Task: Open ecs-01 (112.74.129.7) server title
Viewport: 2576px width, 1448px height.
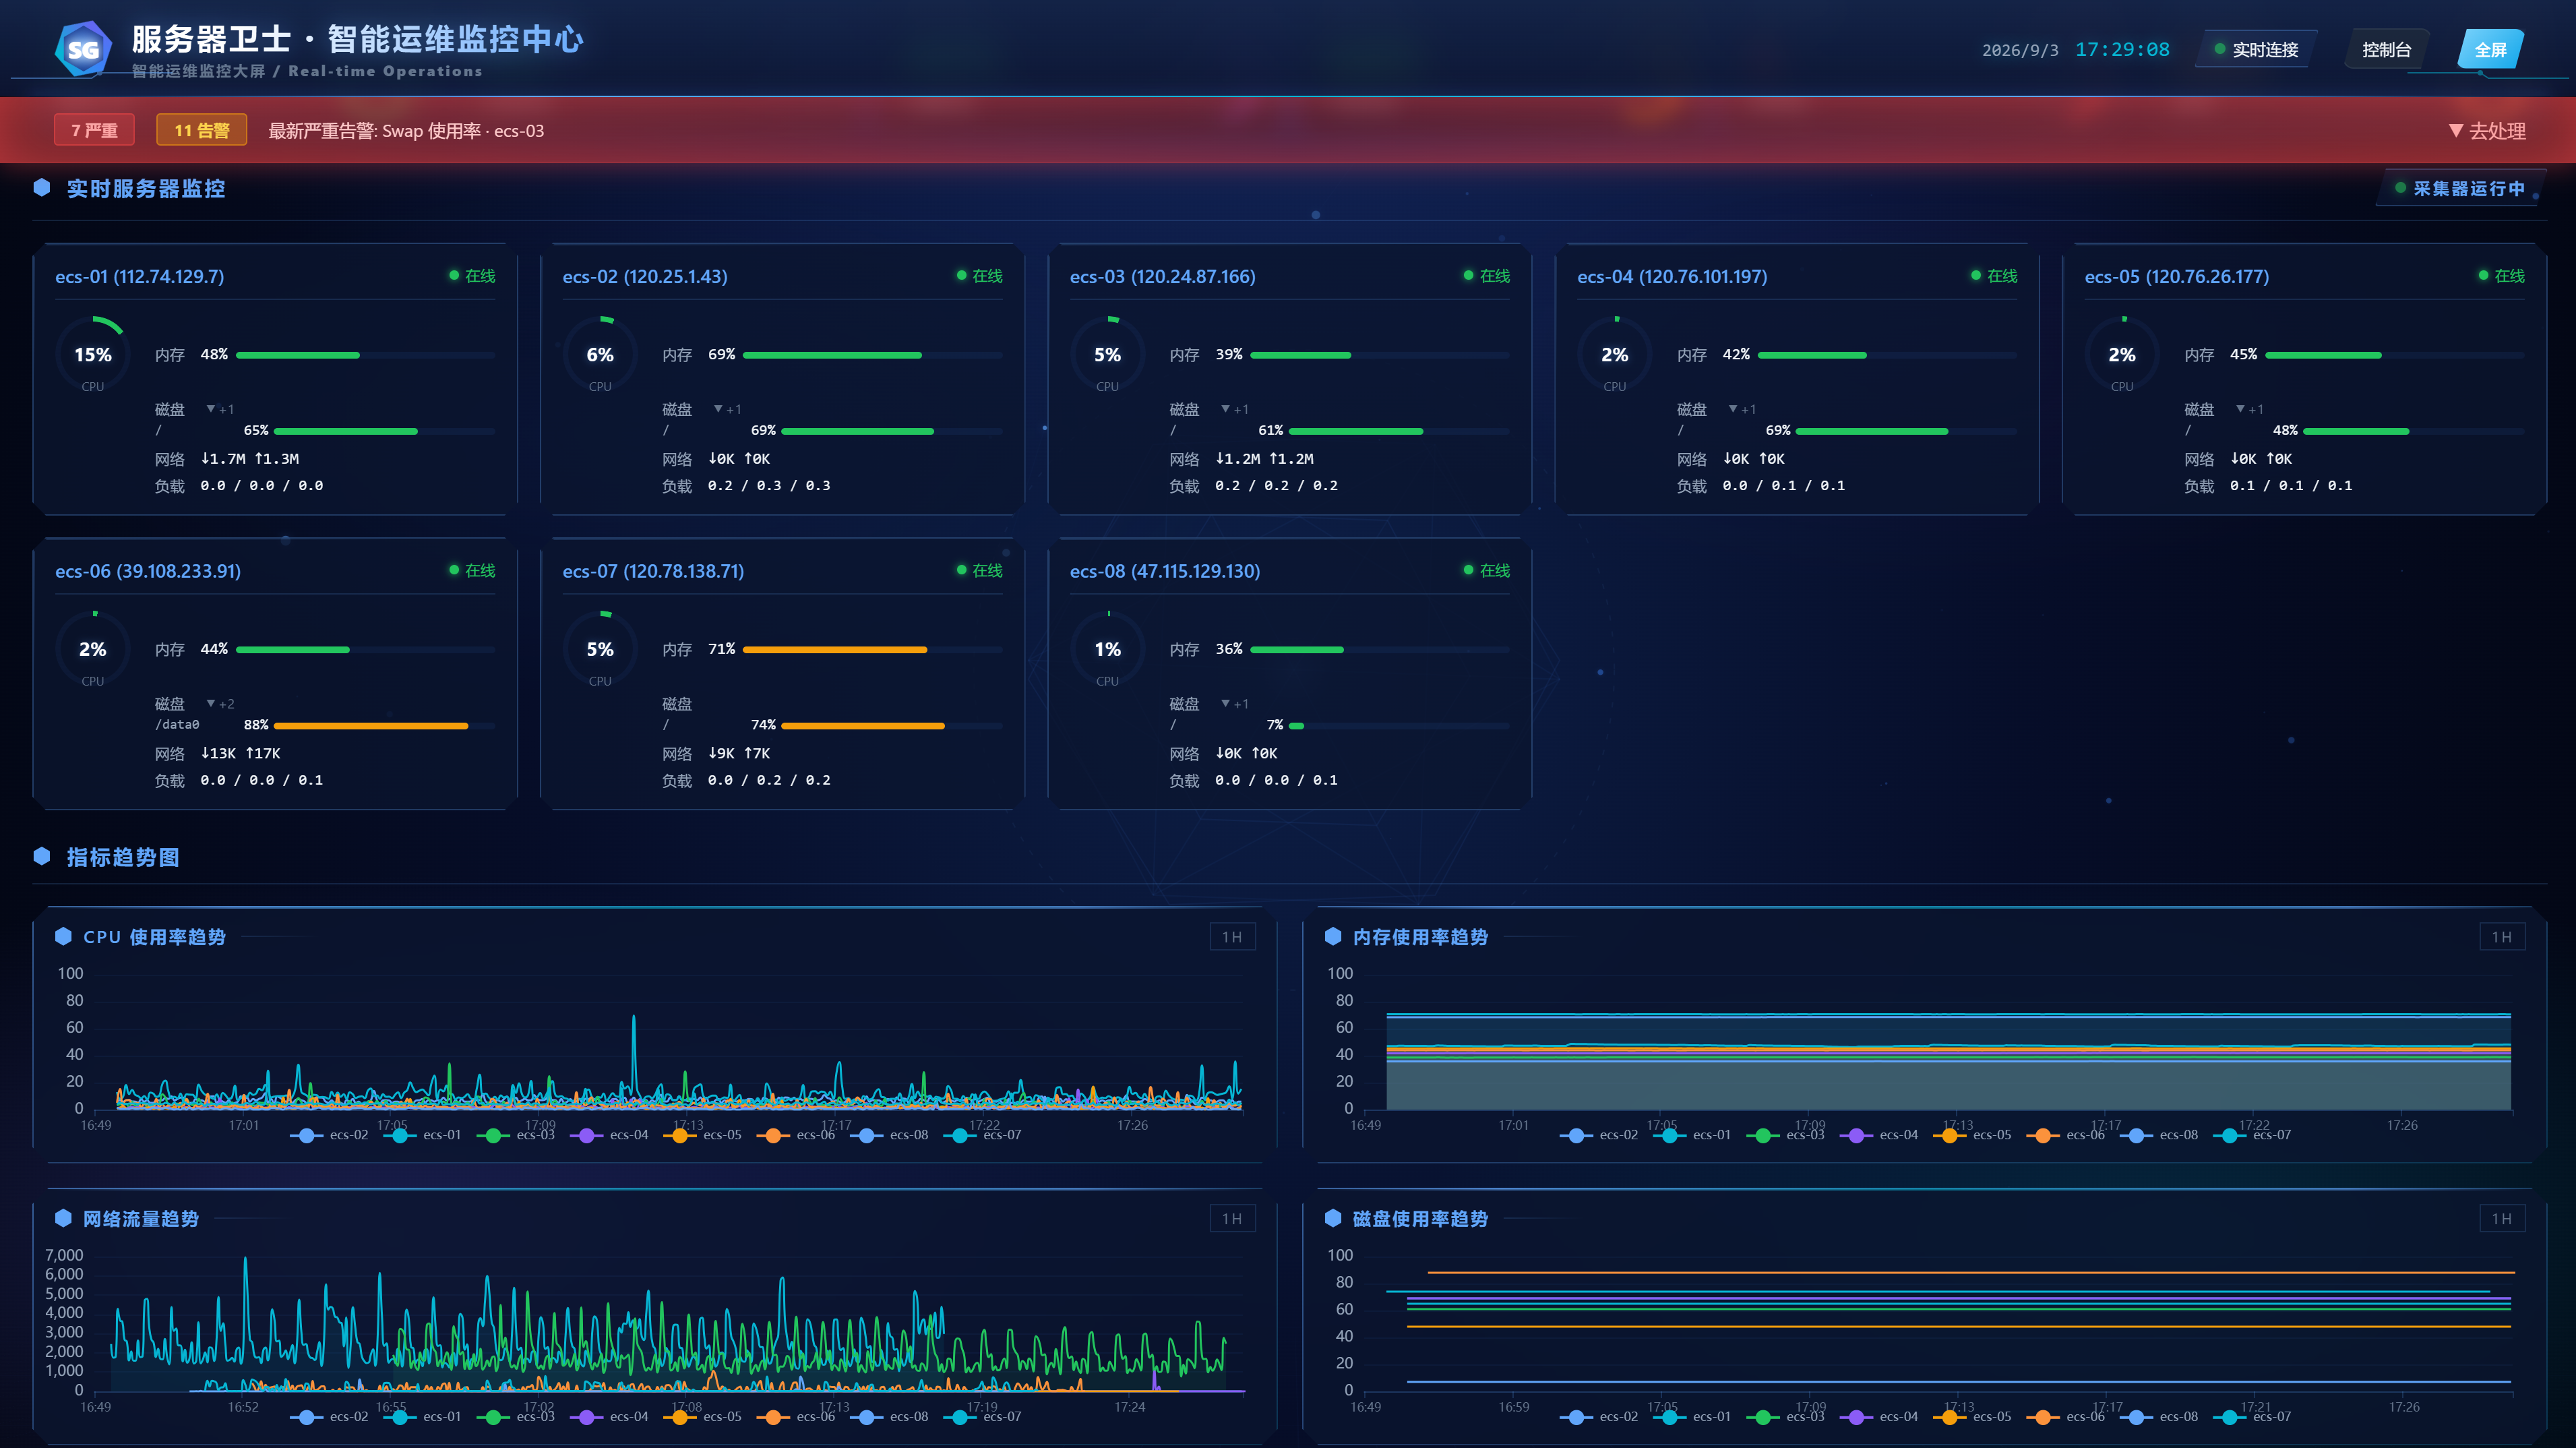Action: coord(140,276)
